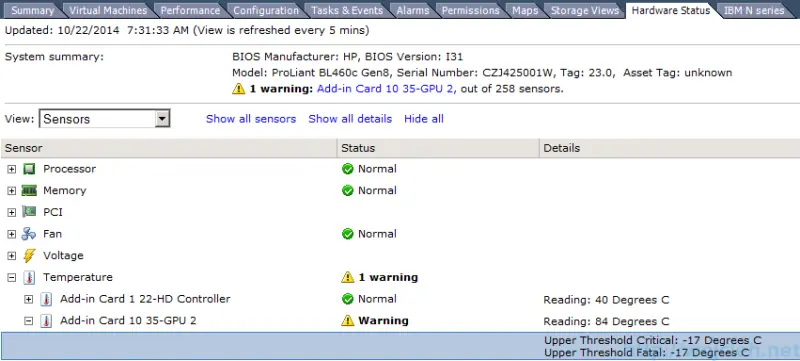
Task: Click the Temperature thermometer icon
Action: 29,277
